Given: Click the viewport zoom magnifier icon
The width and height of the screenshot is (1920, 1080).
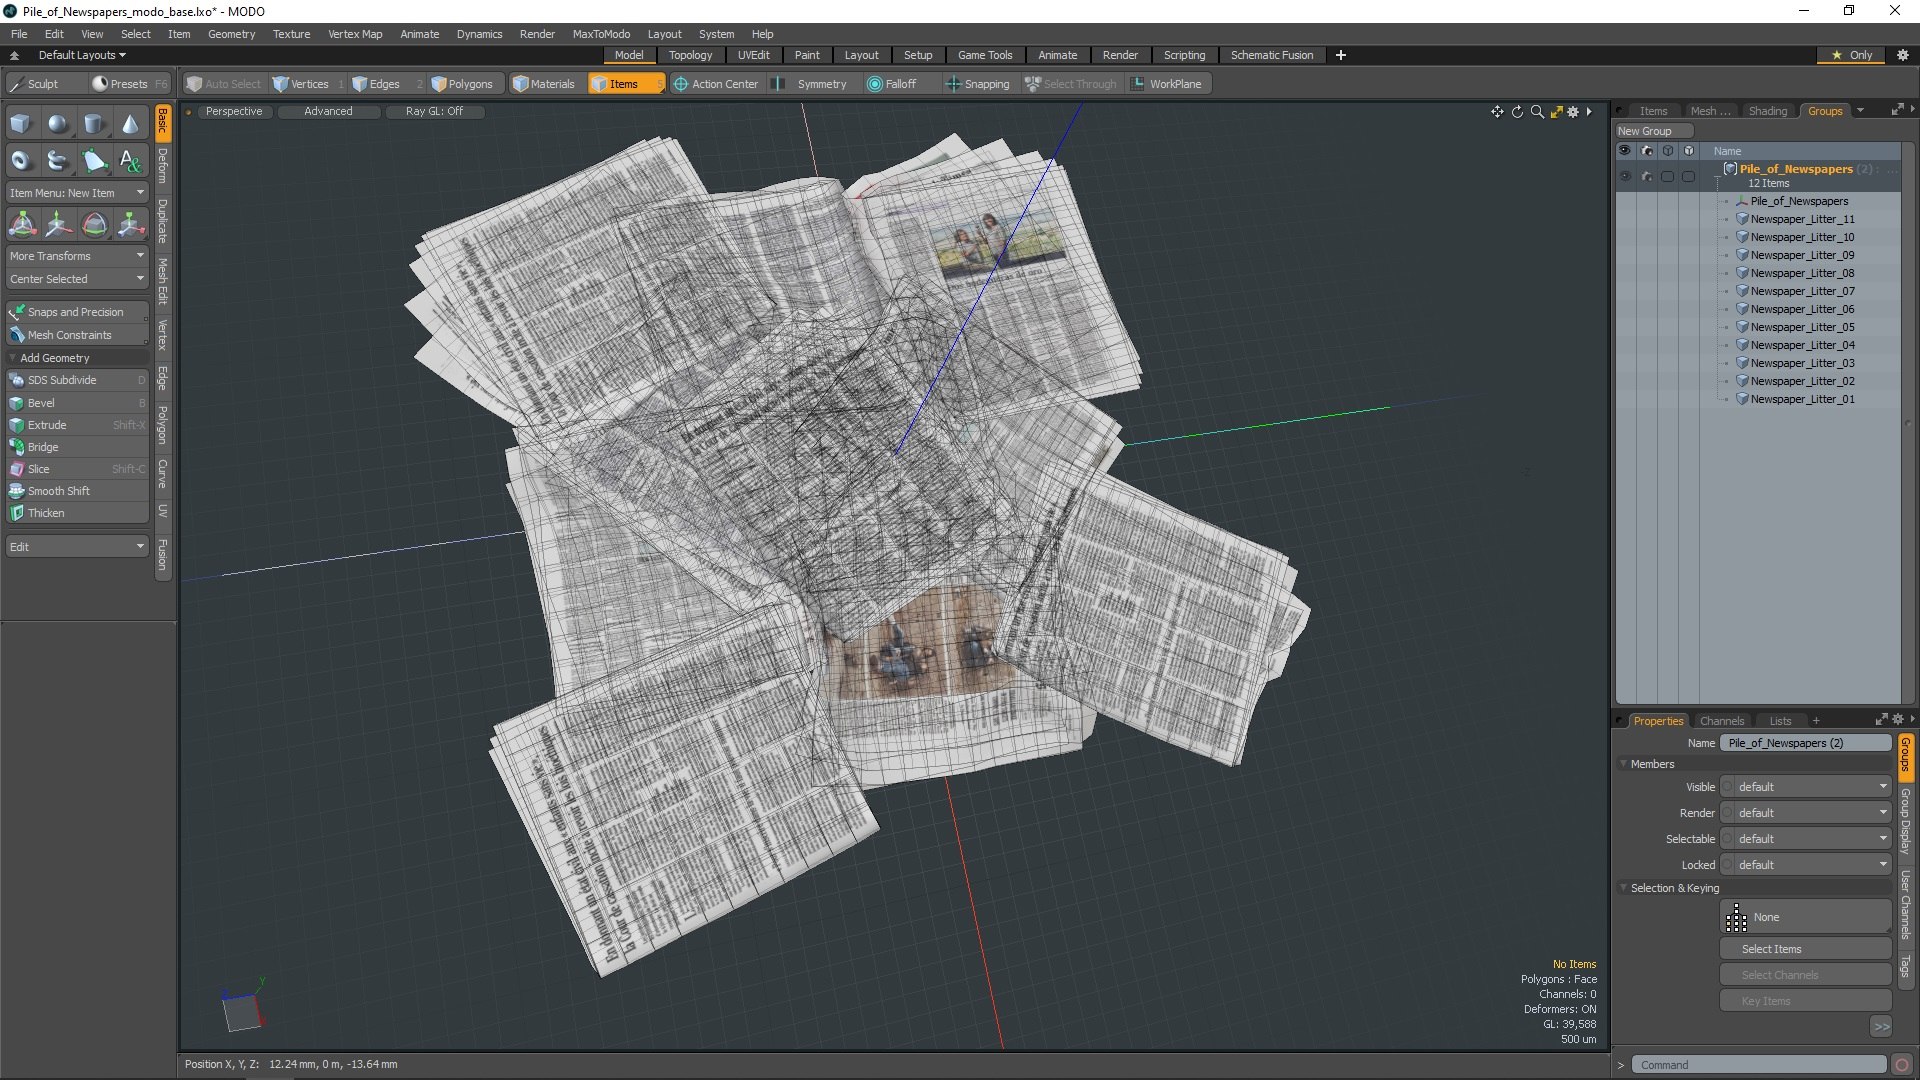Looking at the screenshot, I should (x=1537, y=112).
